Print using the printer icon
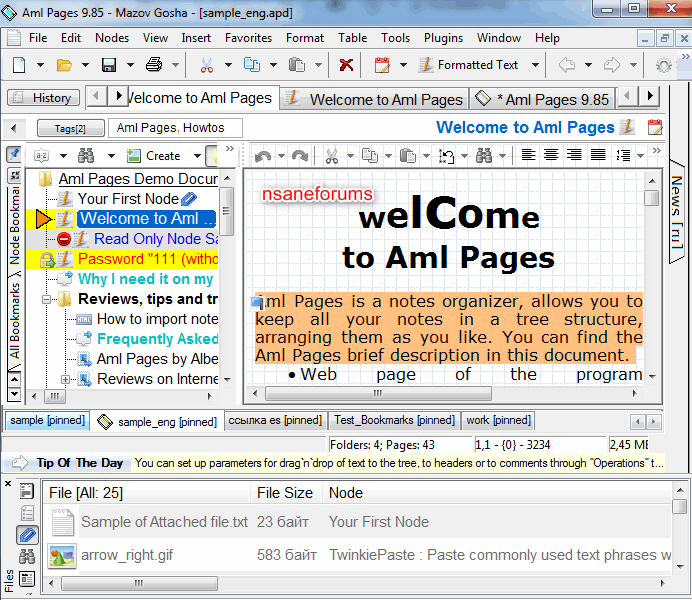 [x=154, y=65]
